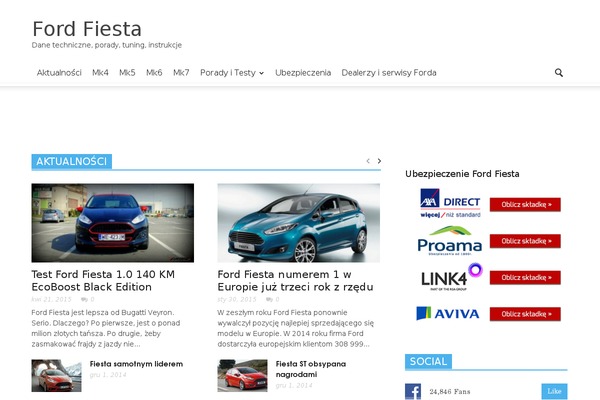This screenshot has height=400, width=600.
Task: Click the Facebook logo icon
Action: pyautogui.click(x=413, y=392)
